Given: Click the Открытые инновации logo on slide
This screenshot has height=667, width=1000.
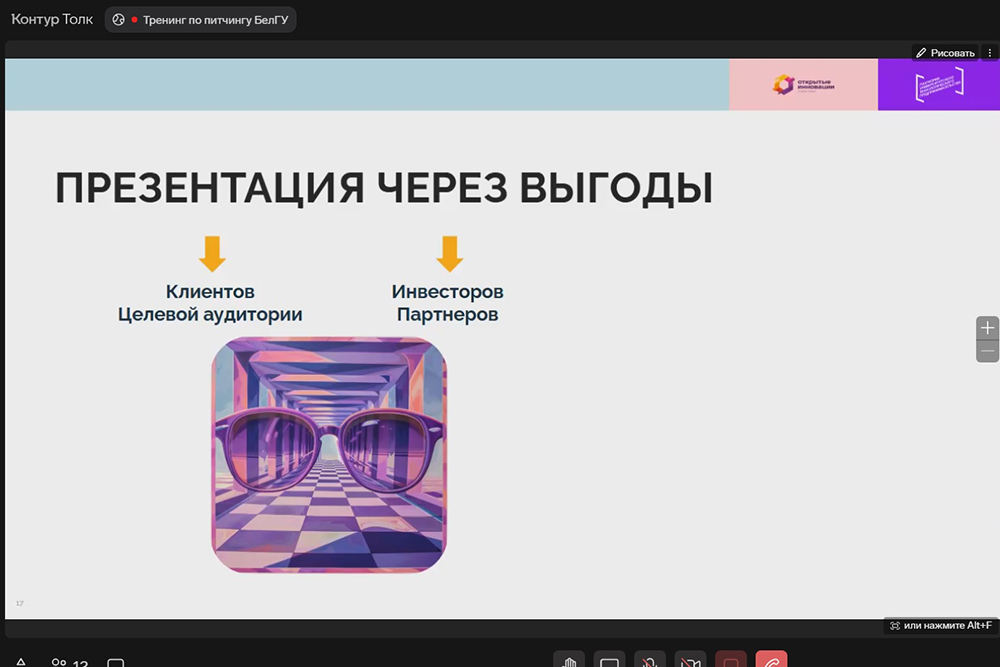Looking at the screenshot, I should click(x=803, y=85).
